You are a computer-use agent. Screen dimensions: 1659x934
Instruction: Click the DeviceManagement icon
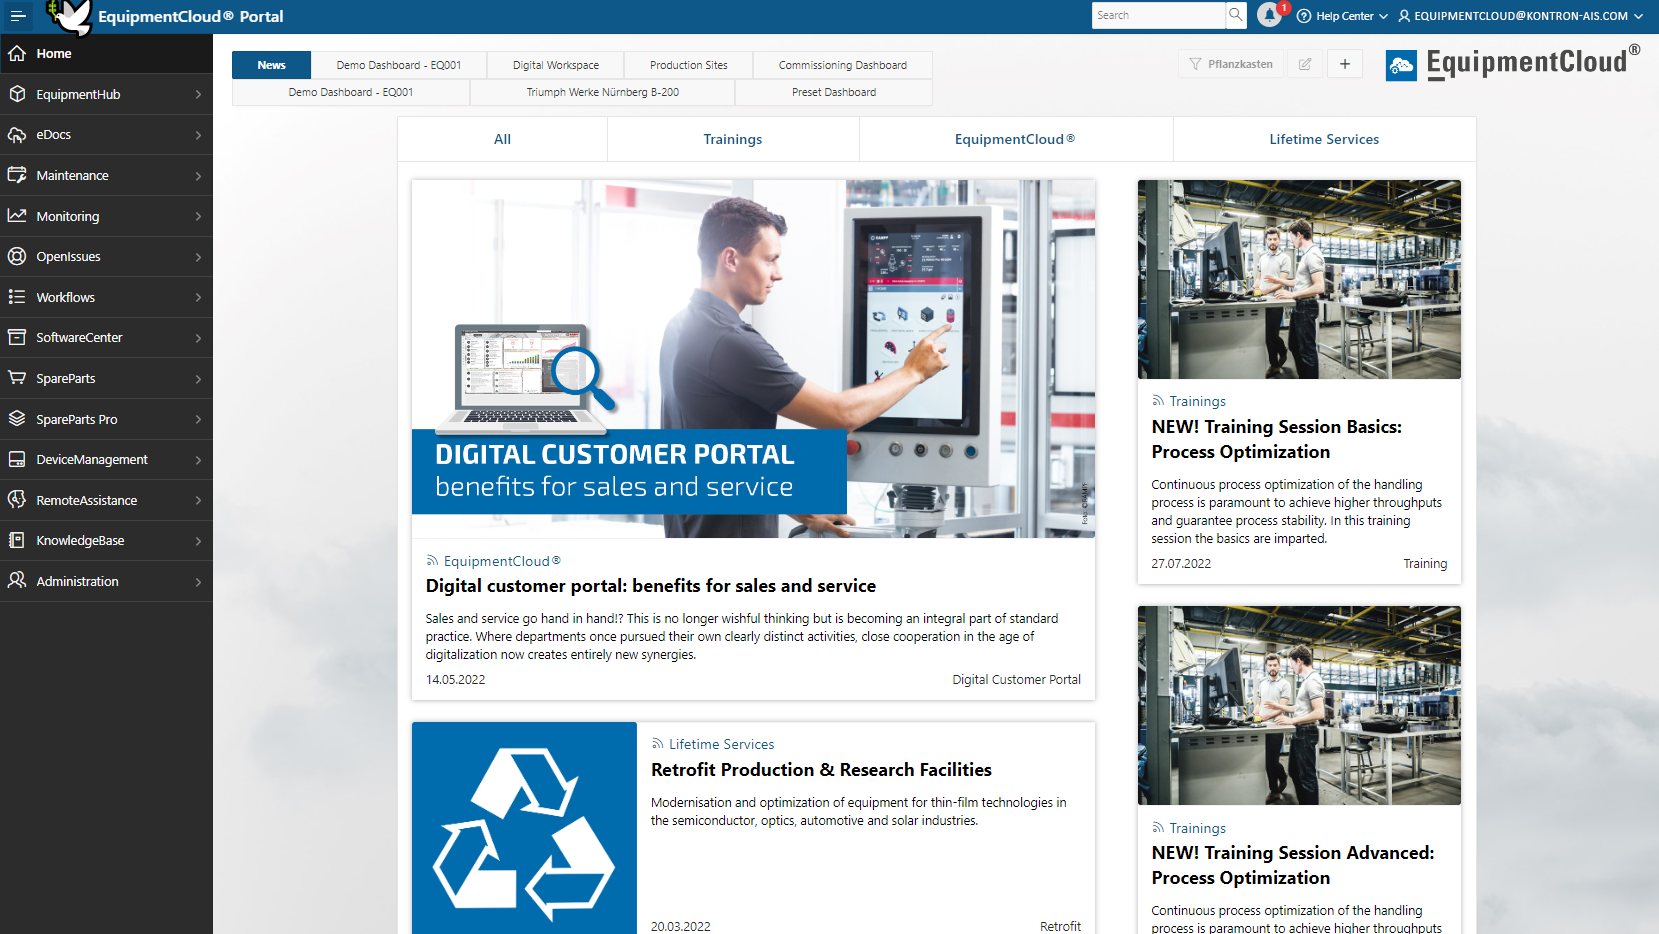click(17, 459)
